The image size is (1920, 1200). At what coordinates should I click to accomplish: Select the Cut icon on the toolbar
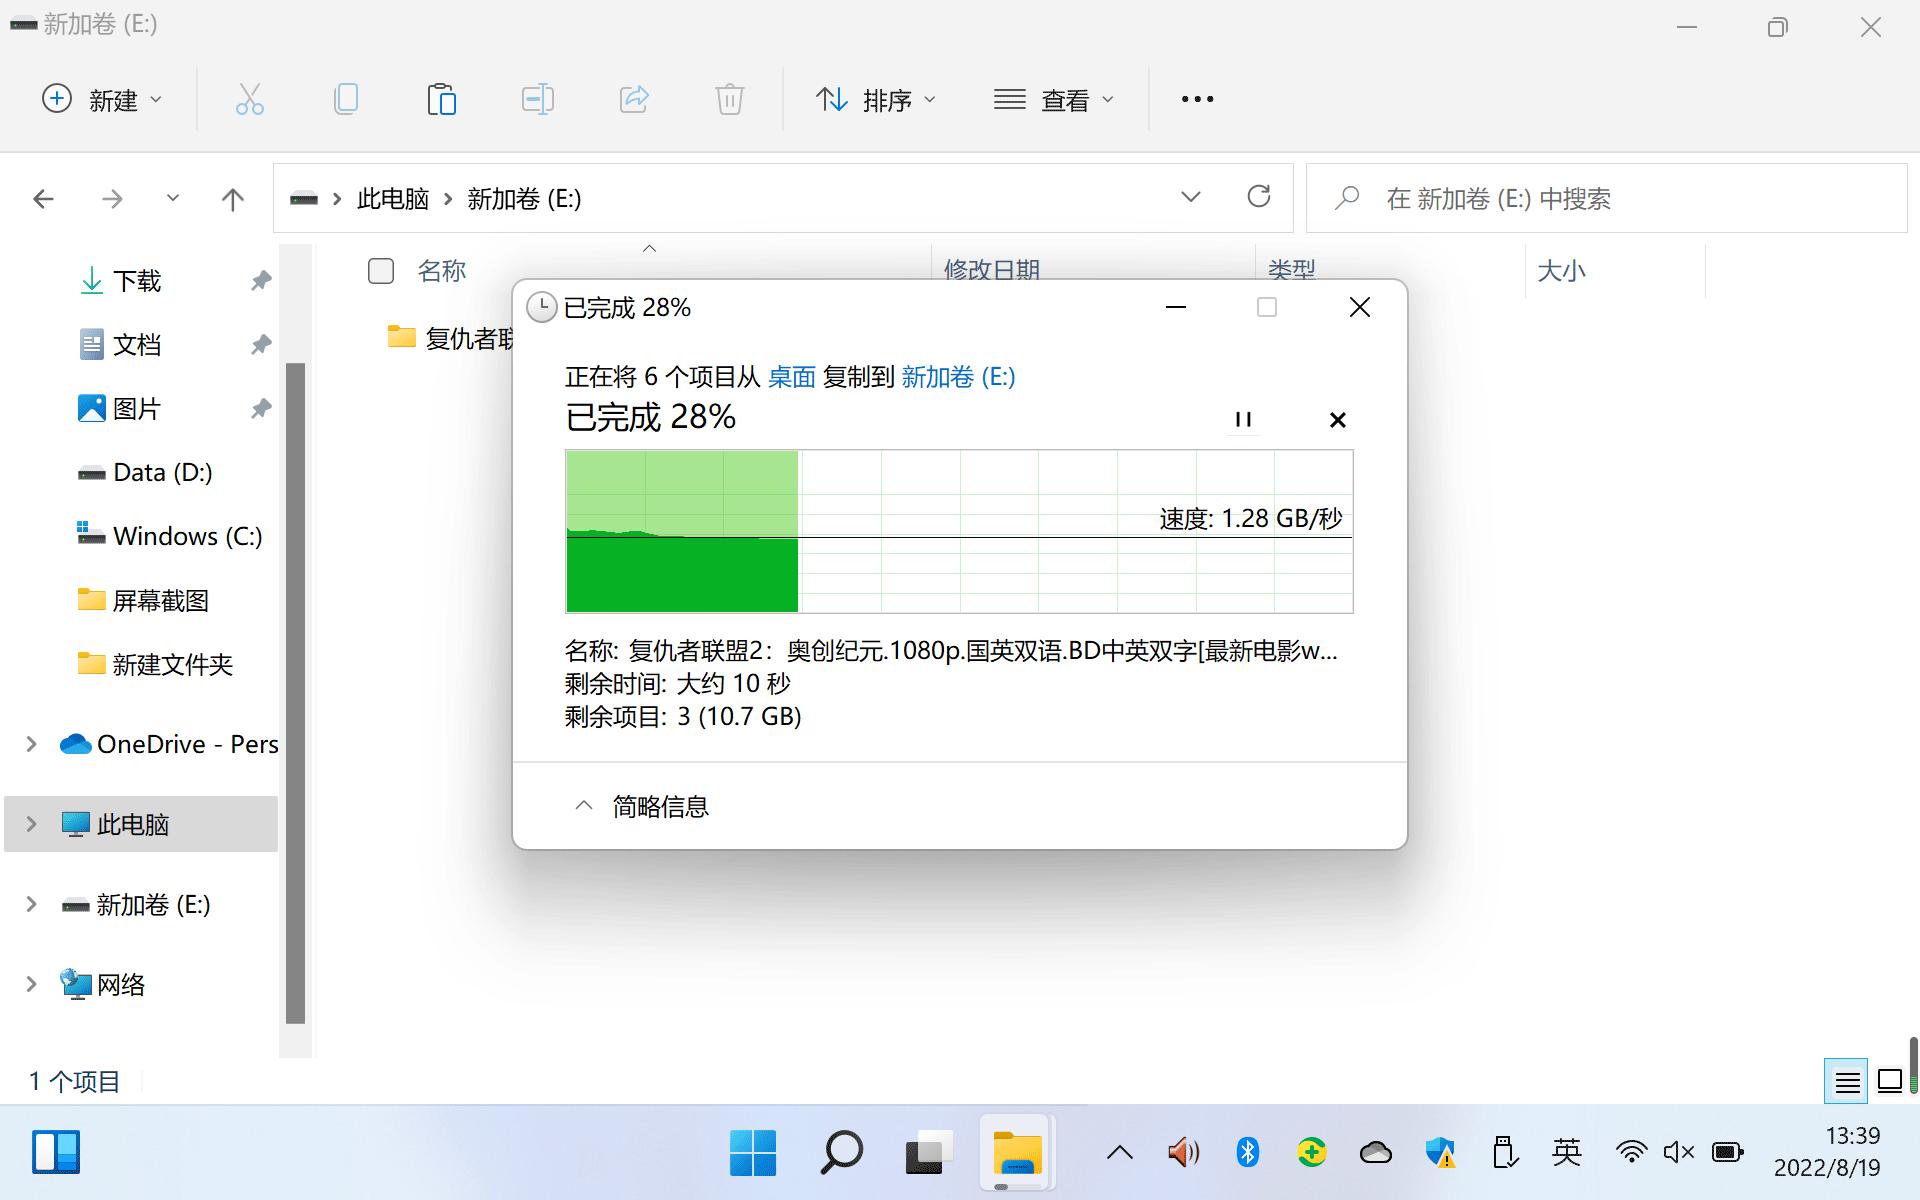click(248, 99)
